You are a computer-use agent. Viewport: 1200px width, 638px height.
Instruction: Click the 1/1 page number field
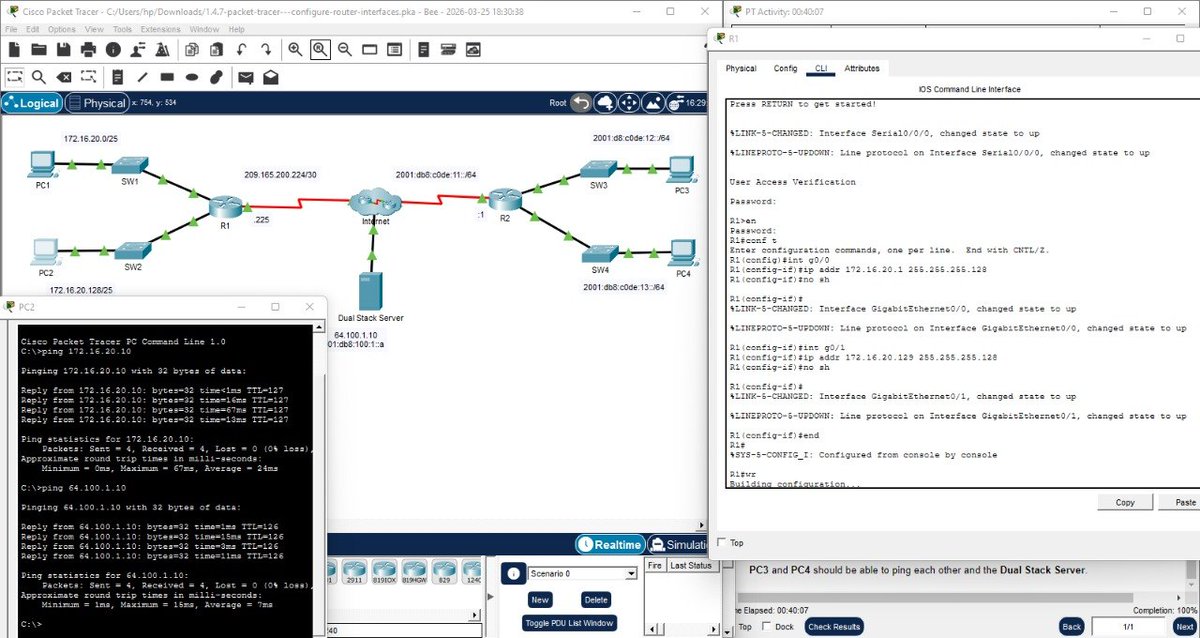[1128, 627]
